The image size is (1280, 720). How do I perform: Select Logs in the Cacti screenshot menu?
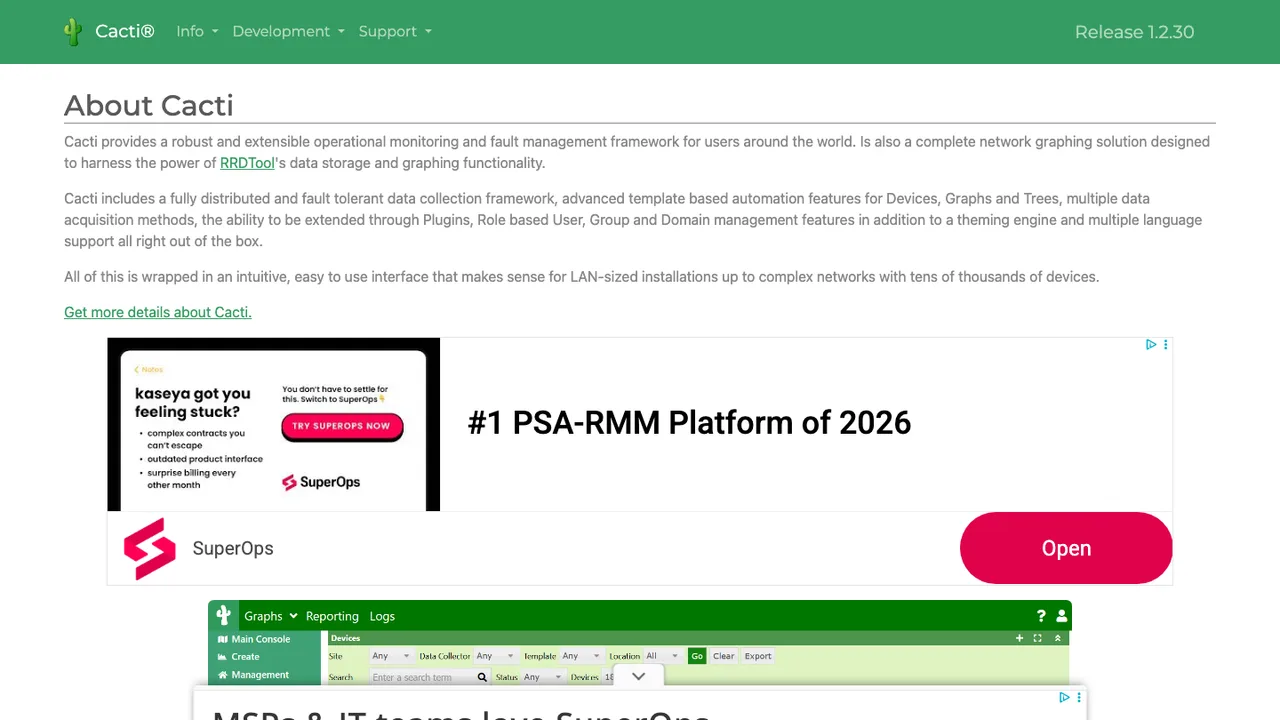click(x=382, y=616)
